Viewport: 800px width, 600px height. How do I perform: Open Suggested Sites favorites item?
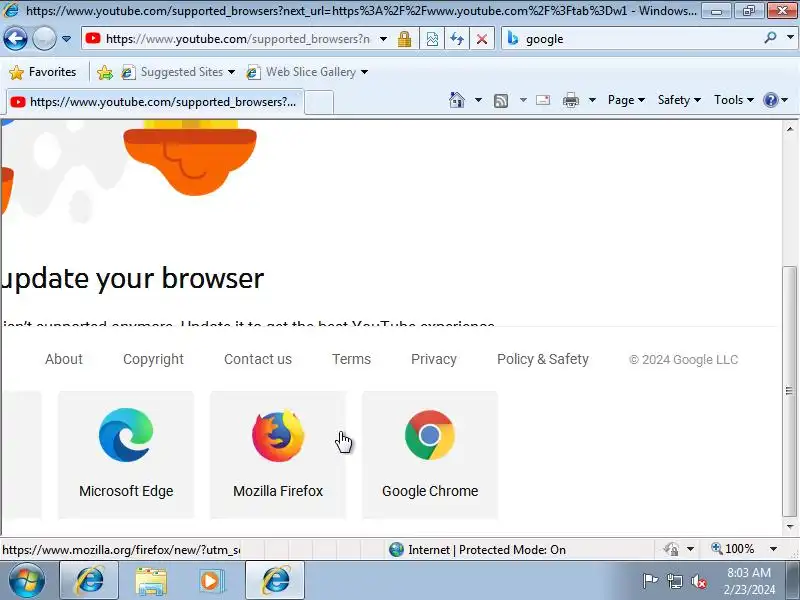click(178, 72)
